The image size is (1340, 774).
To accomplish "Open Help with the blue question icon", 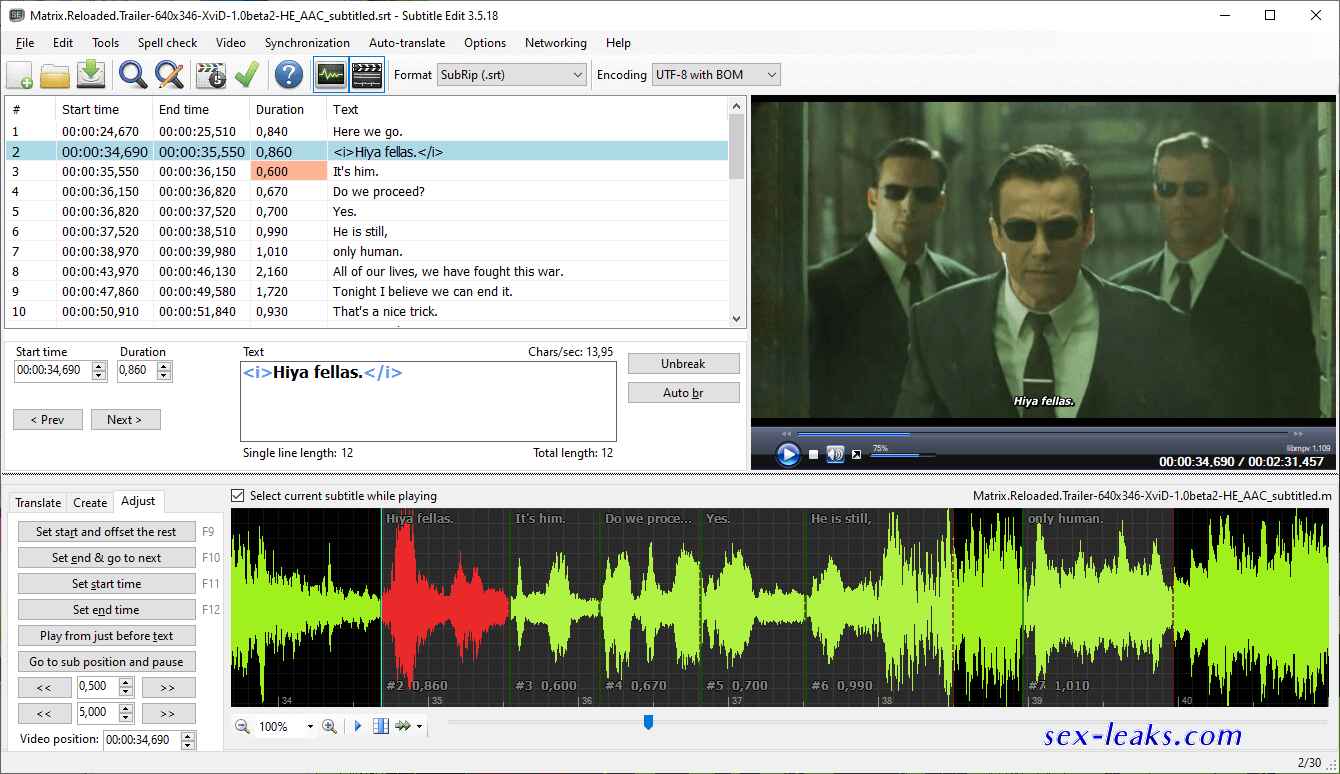I will (x=289, y=75).
